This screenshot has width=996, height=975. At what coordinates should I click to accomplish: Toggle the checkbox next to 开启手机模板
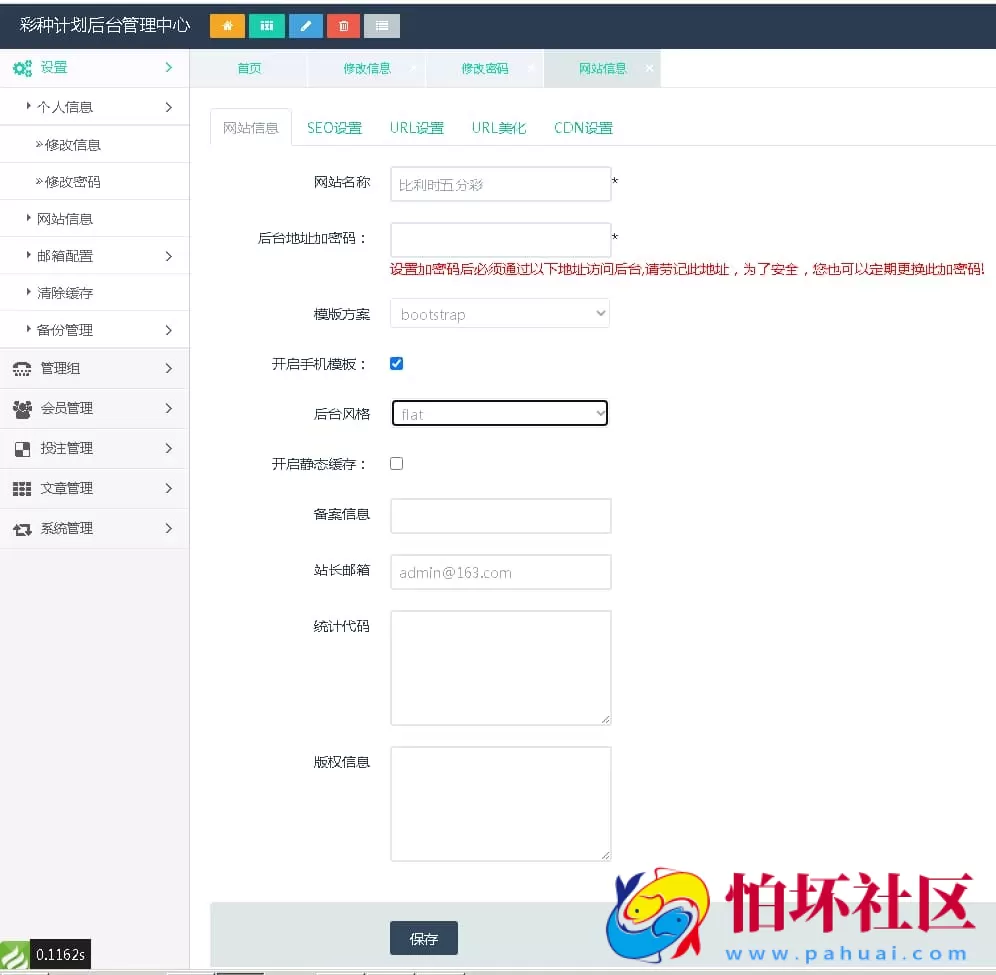396,363
